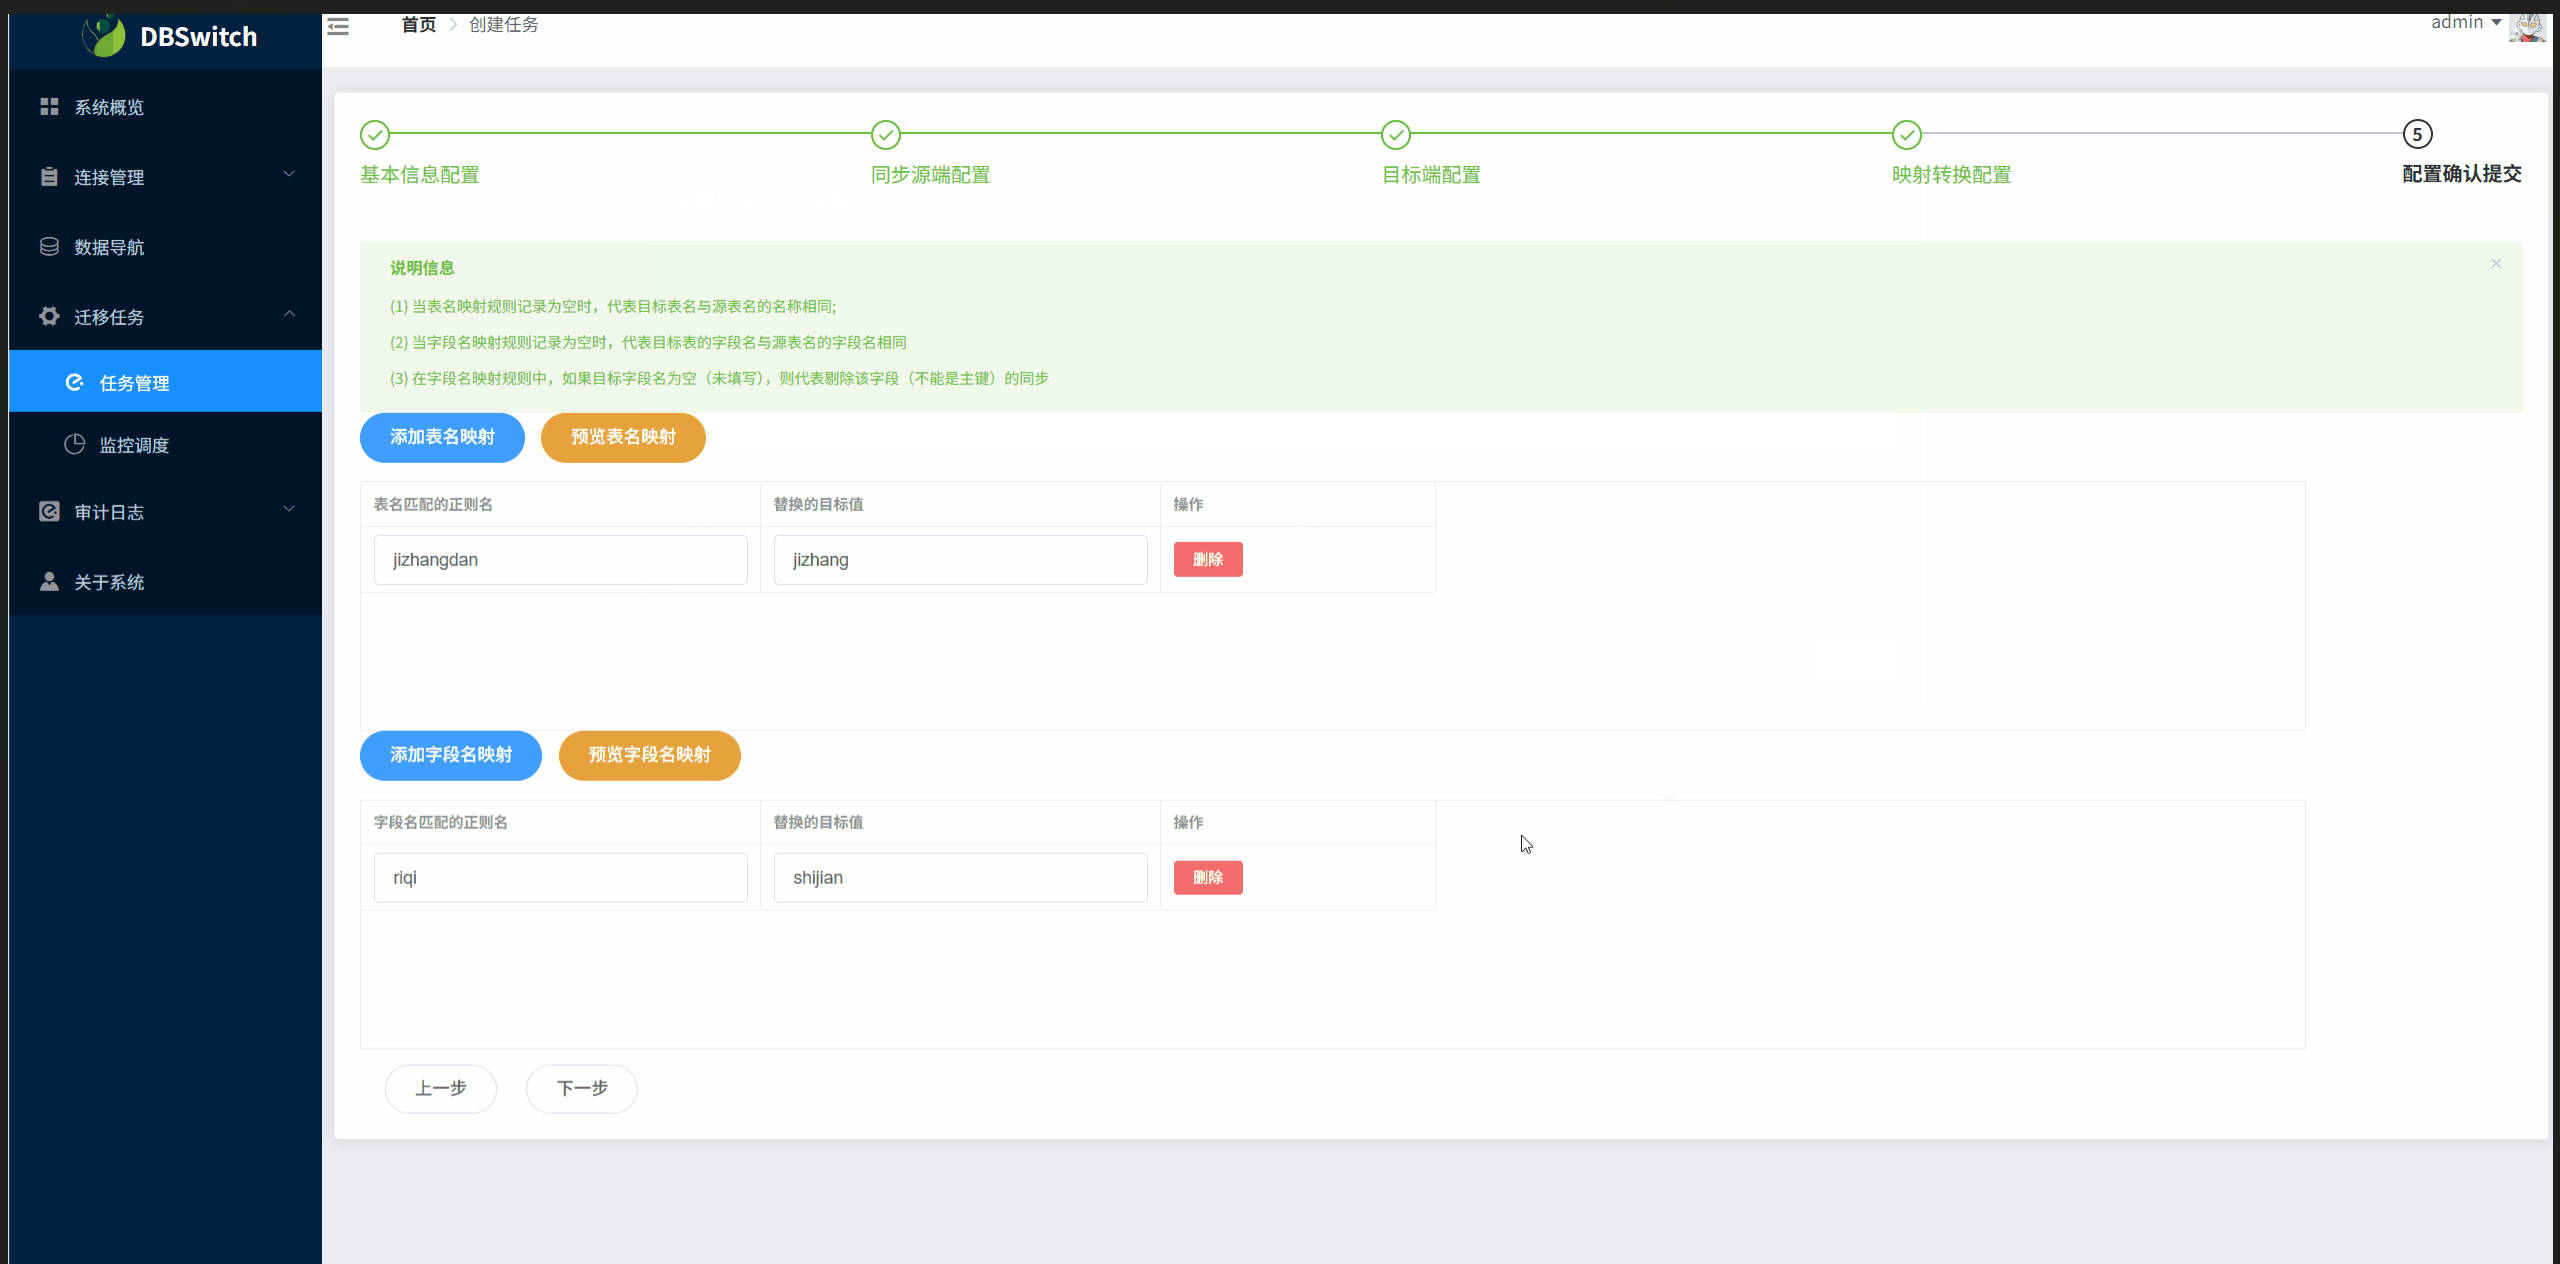Delete the jizhangdan table mapping row

coord(1208,560)
